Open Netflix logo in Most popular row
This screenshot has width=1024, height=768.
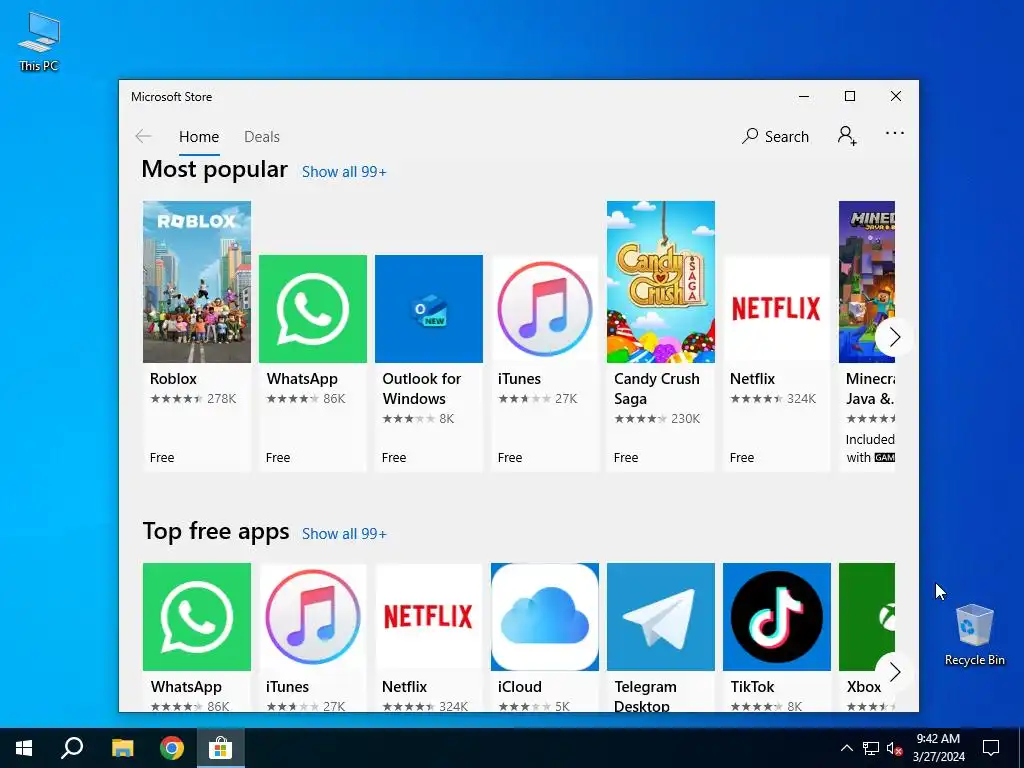776,309
